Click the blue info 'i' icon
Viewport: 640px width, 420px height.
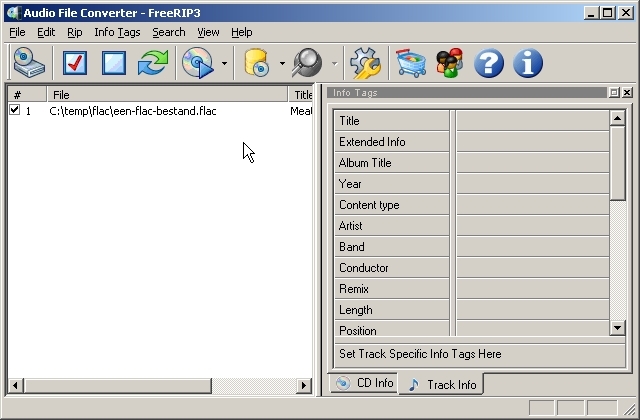pyautogui.click(x=528, y=63)
